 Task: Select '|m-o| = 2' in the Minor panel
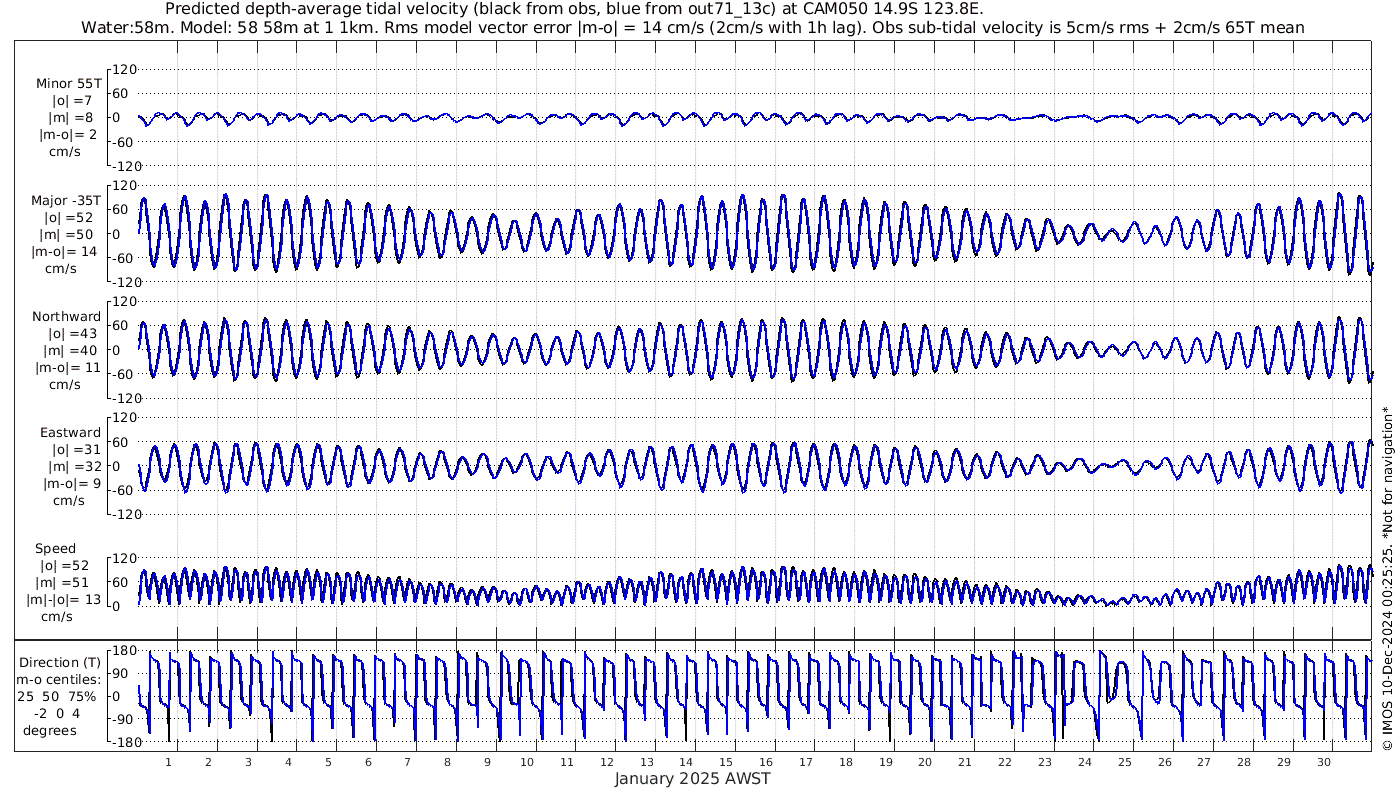(68, 135)
